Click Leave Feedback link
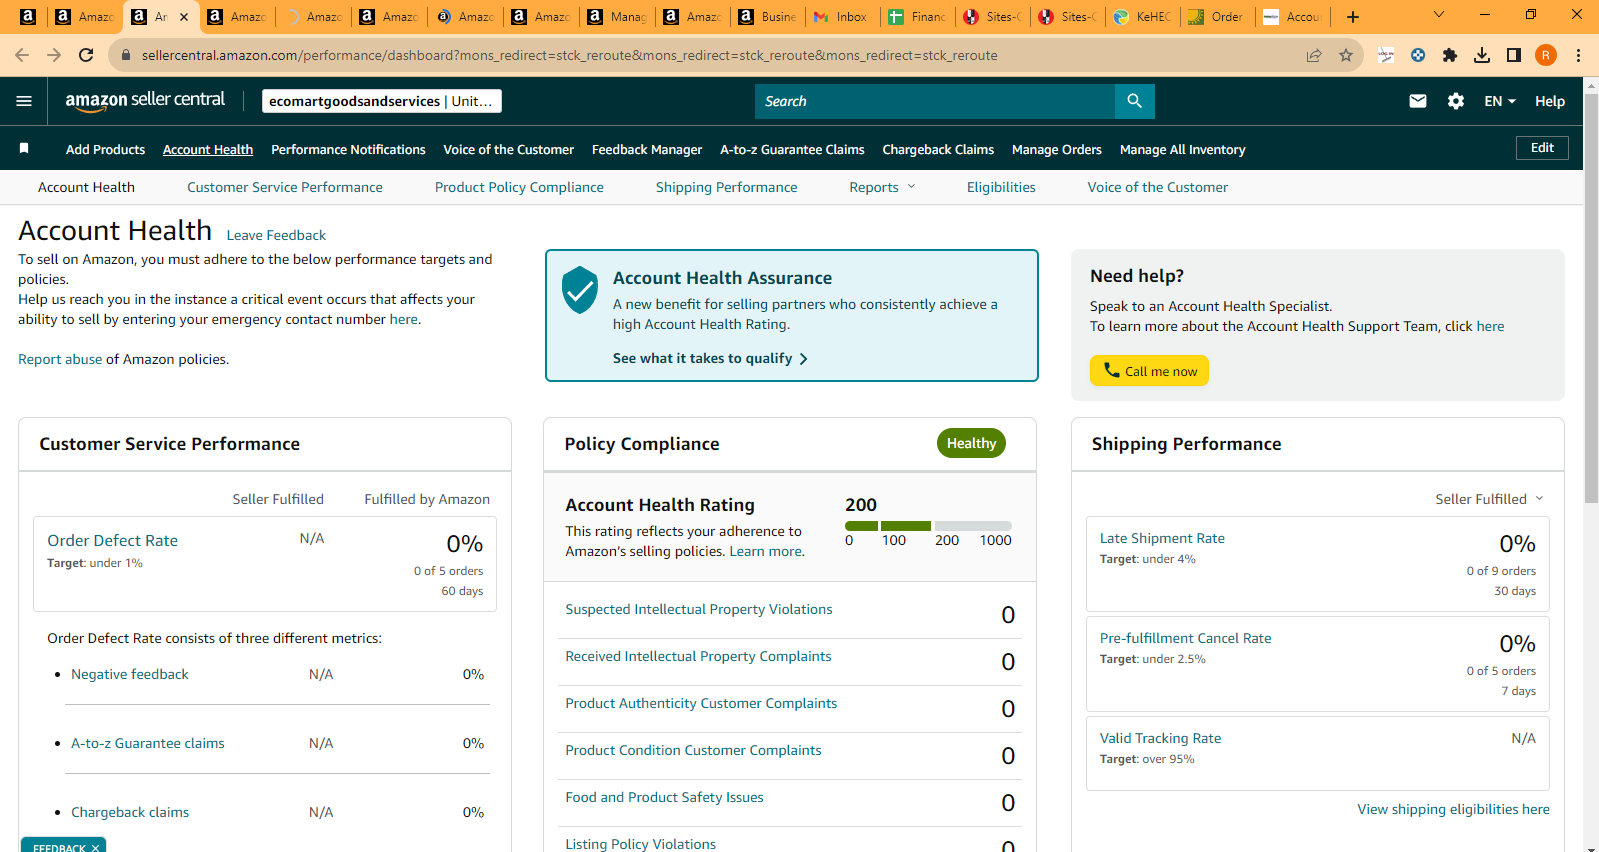The image size is (1599, 852). [x=276, y=235]
